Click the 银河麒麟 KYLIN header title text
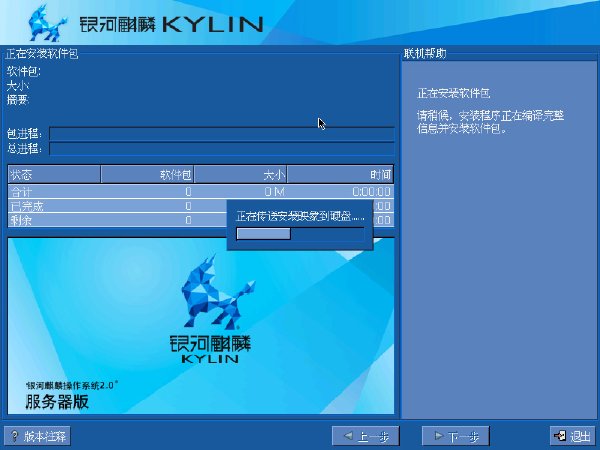600x450 pixels. [x=171, y=24]
